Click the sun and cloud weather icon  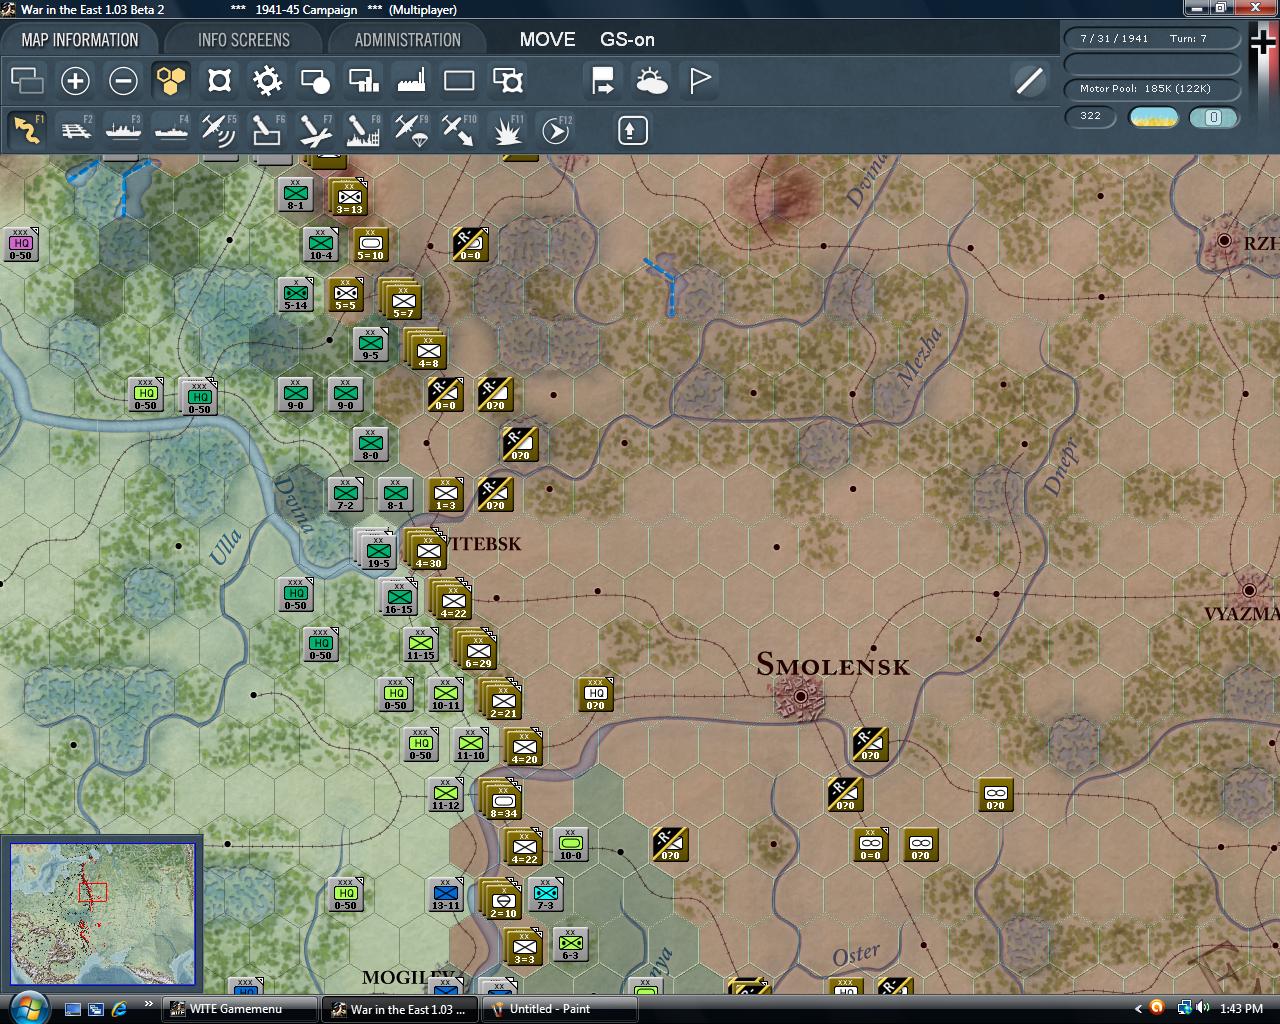pyautogui.click(x=651, y=81)
